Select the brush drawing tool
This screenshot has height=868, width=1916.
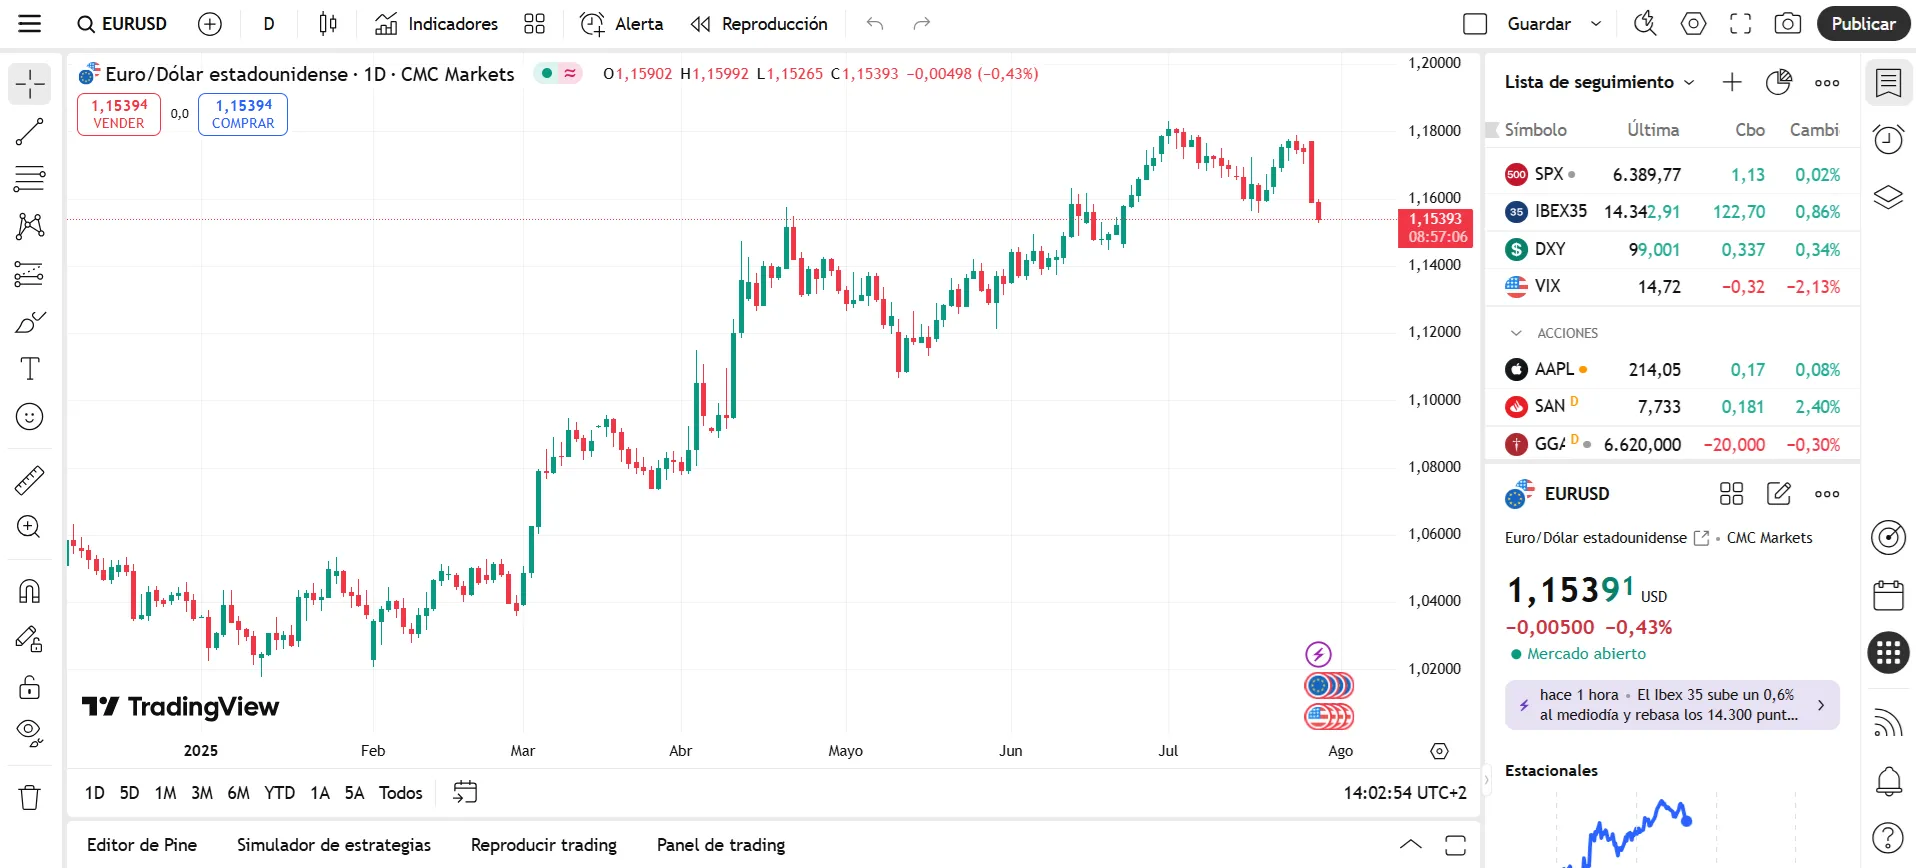click(x=30, y=322)
